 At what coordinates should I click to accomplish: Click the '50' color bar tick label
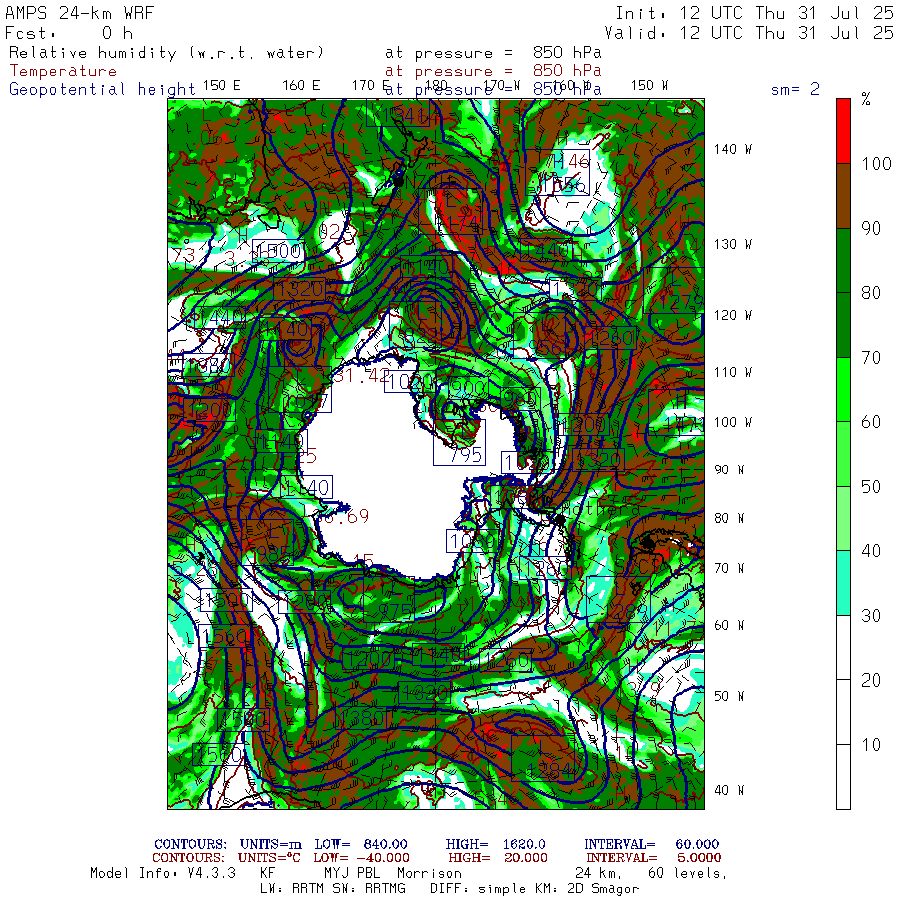pyautogui.click(x=871, y=487)
